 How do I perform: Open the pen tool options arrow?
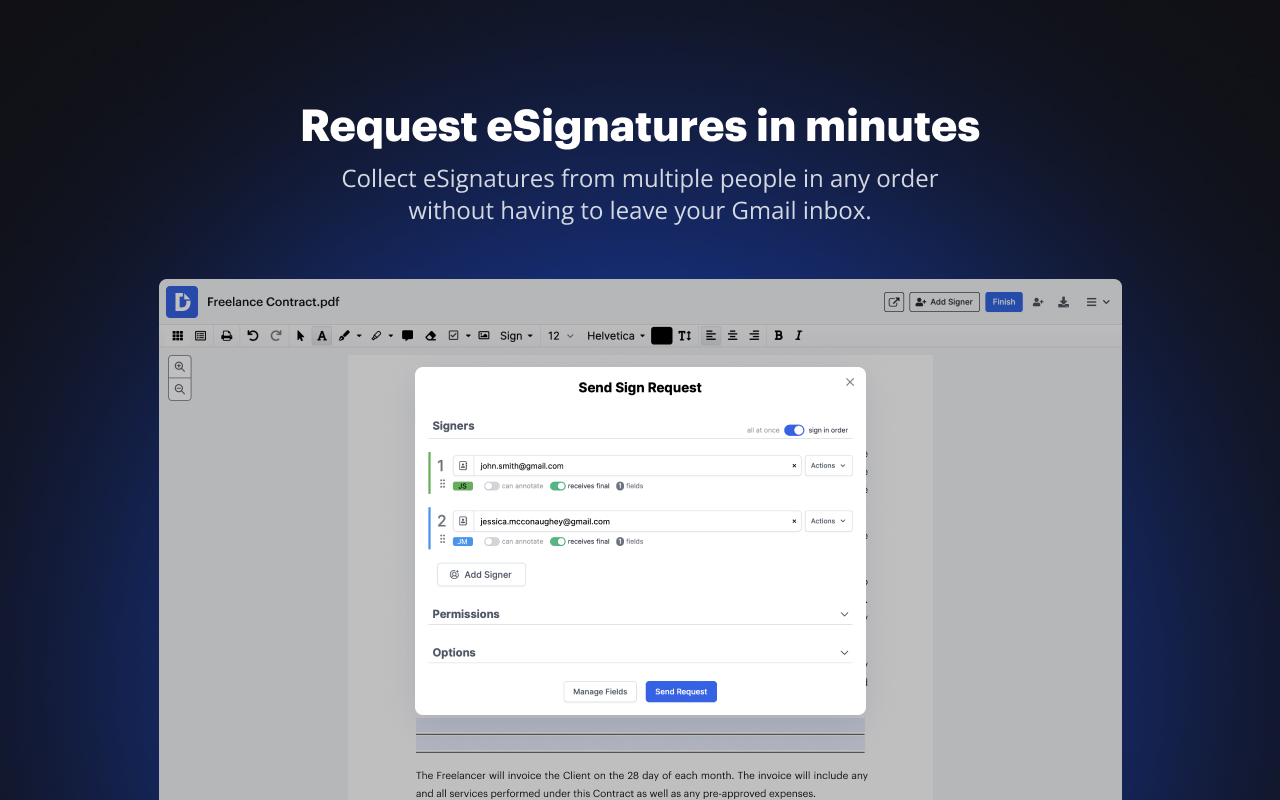click(359, 336)
